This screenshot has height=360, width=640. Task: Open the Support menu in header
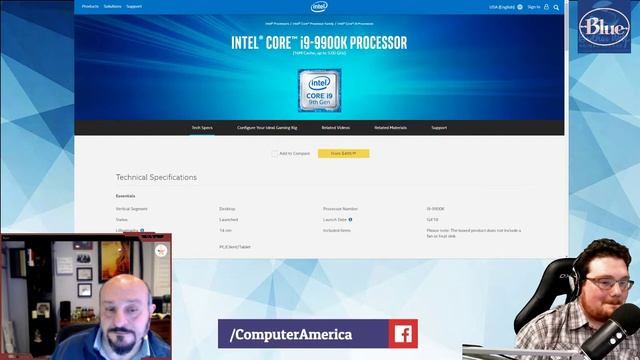click(134, 7)
